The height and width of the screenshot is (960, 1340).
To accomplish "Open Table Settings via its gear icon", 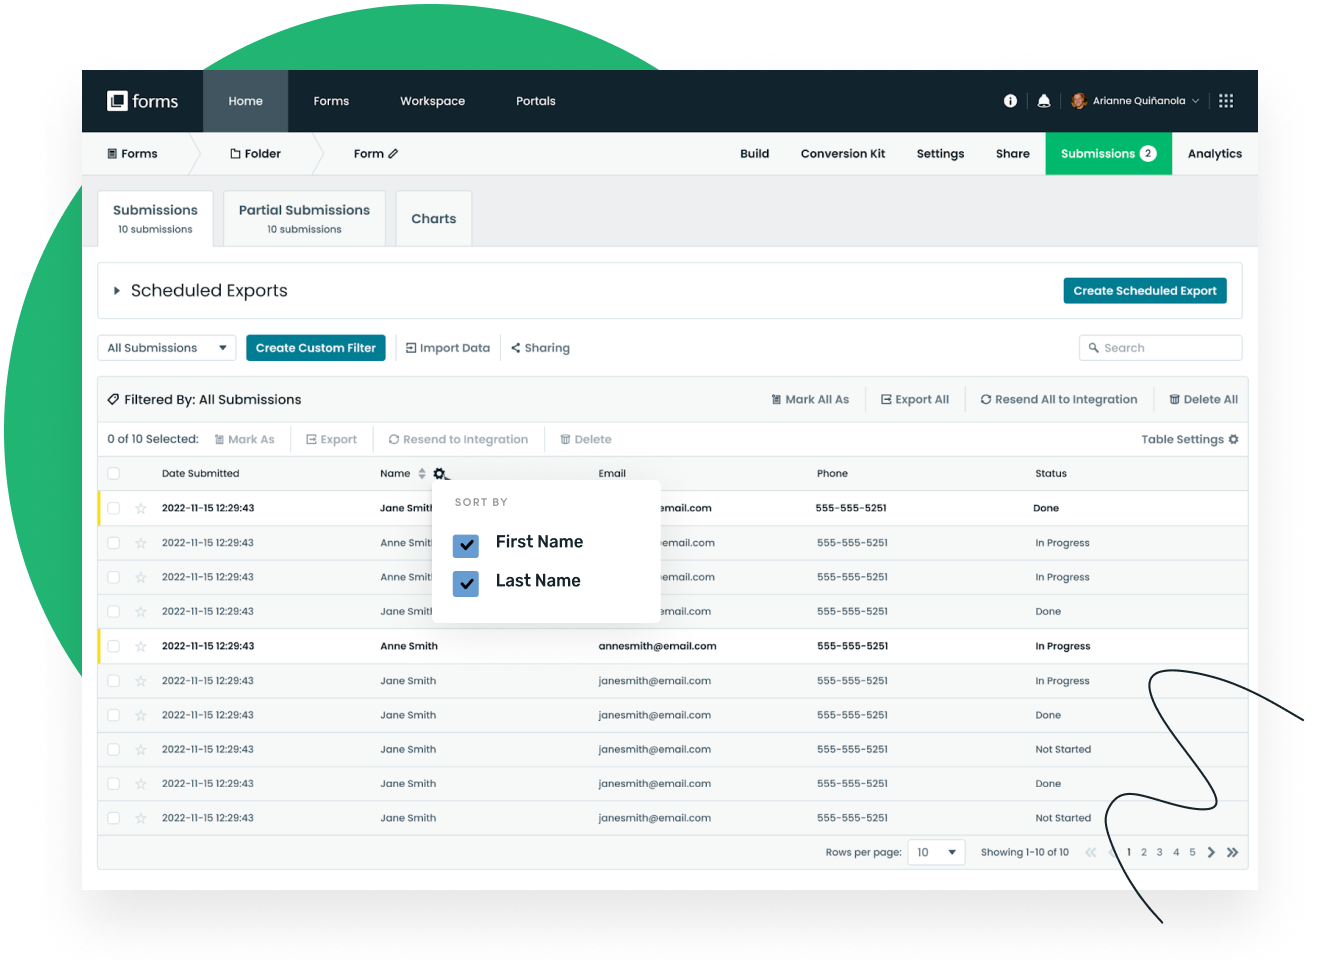I will (1233, 439).
